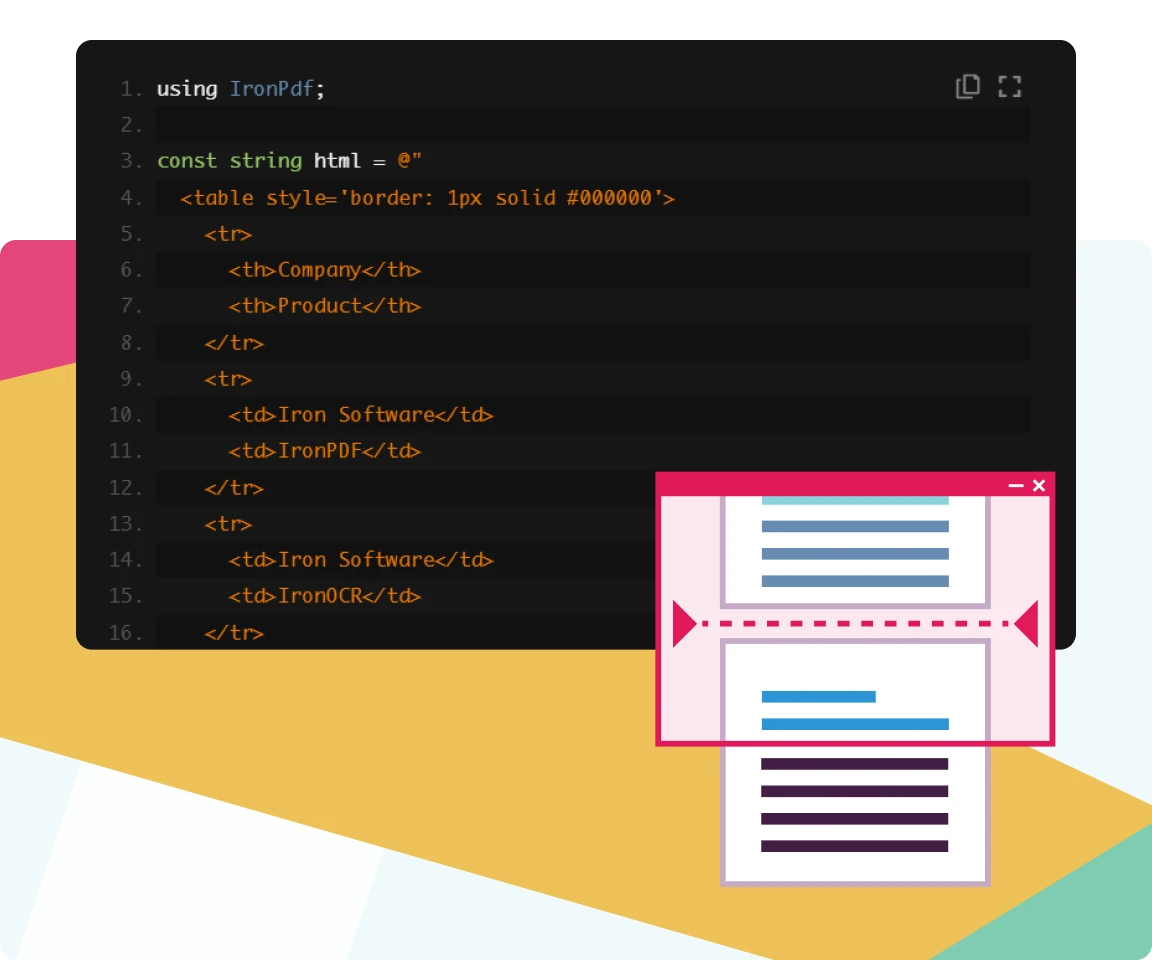Click the '<td>IronPDF</td>' line
Screen dimensions: 1152x960
[x=324, y=450]
